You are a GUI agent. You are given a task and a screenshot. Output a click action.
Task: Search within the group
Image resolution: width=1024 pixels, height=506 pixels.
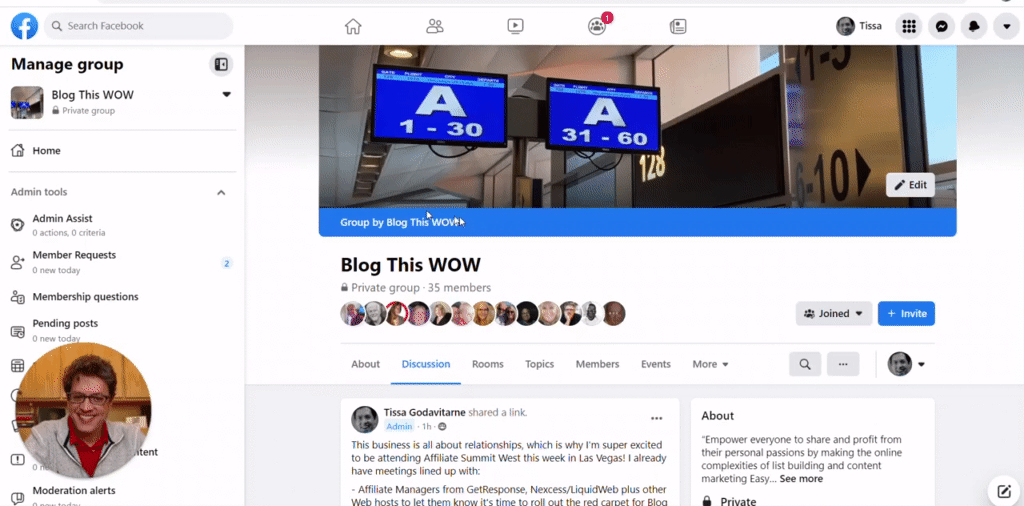point(805,364)
